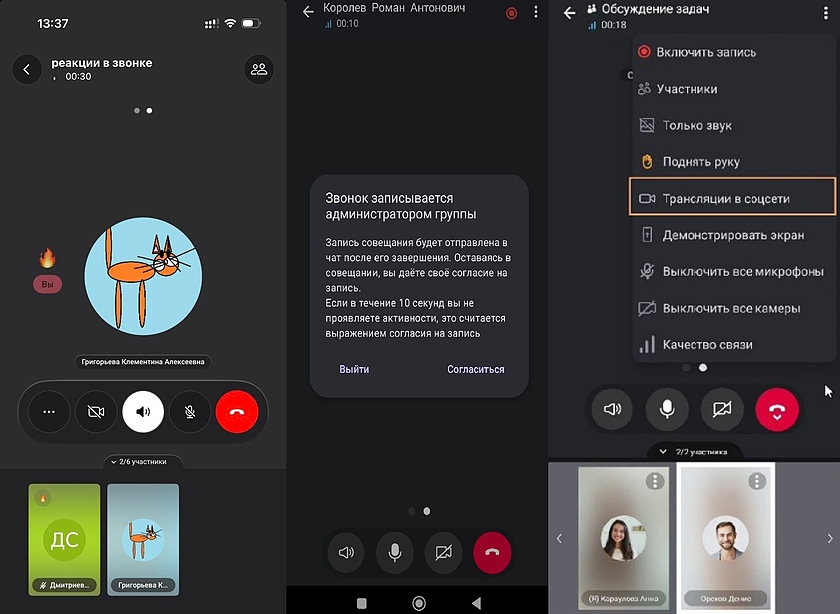Choose "Демонстрировать экран" from the menu

click(x=732, y=235)
